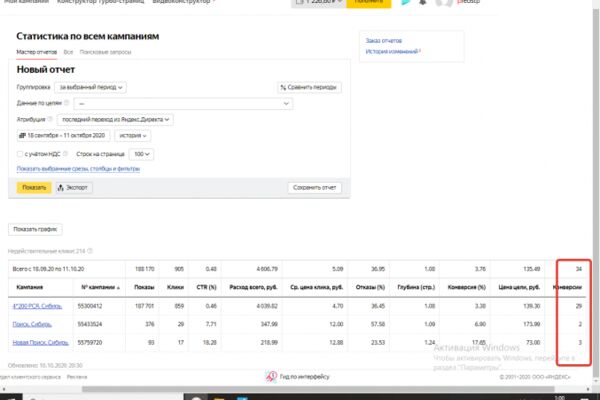
Task: Open help icon near Недействительные клики
Action: click(x=90, y=251)
